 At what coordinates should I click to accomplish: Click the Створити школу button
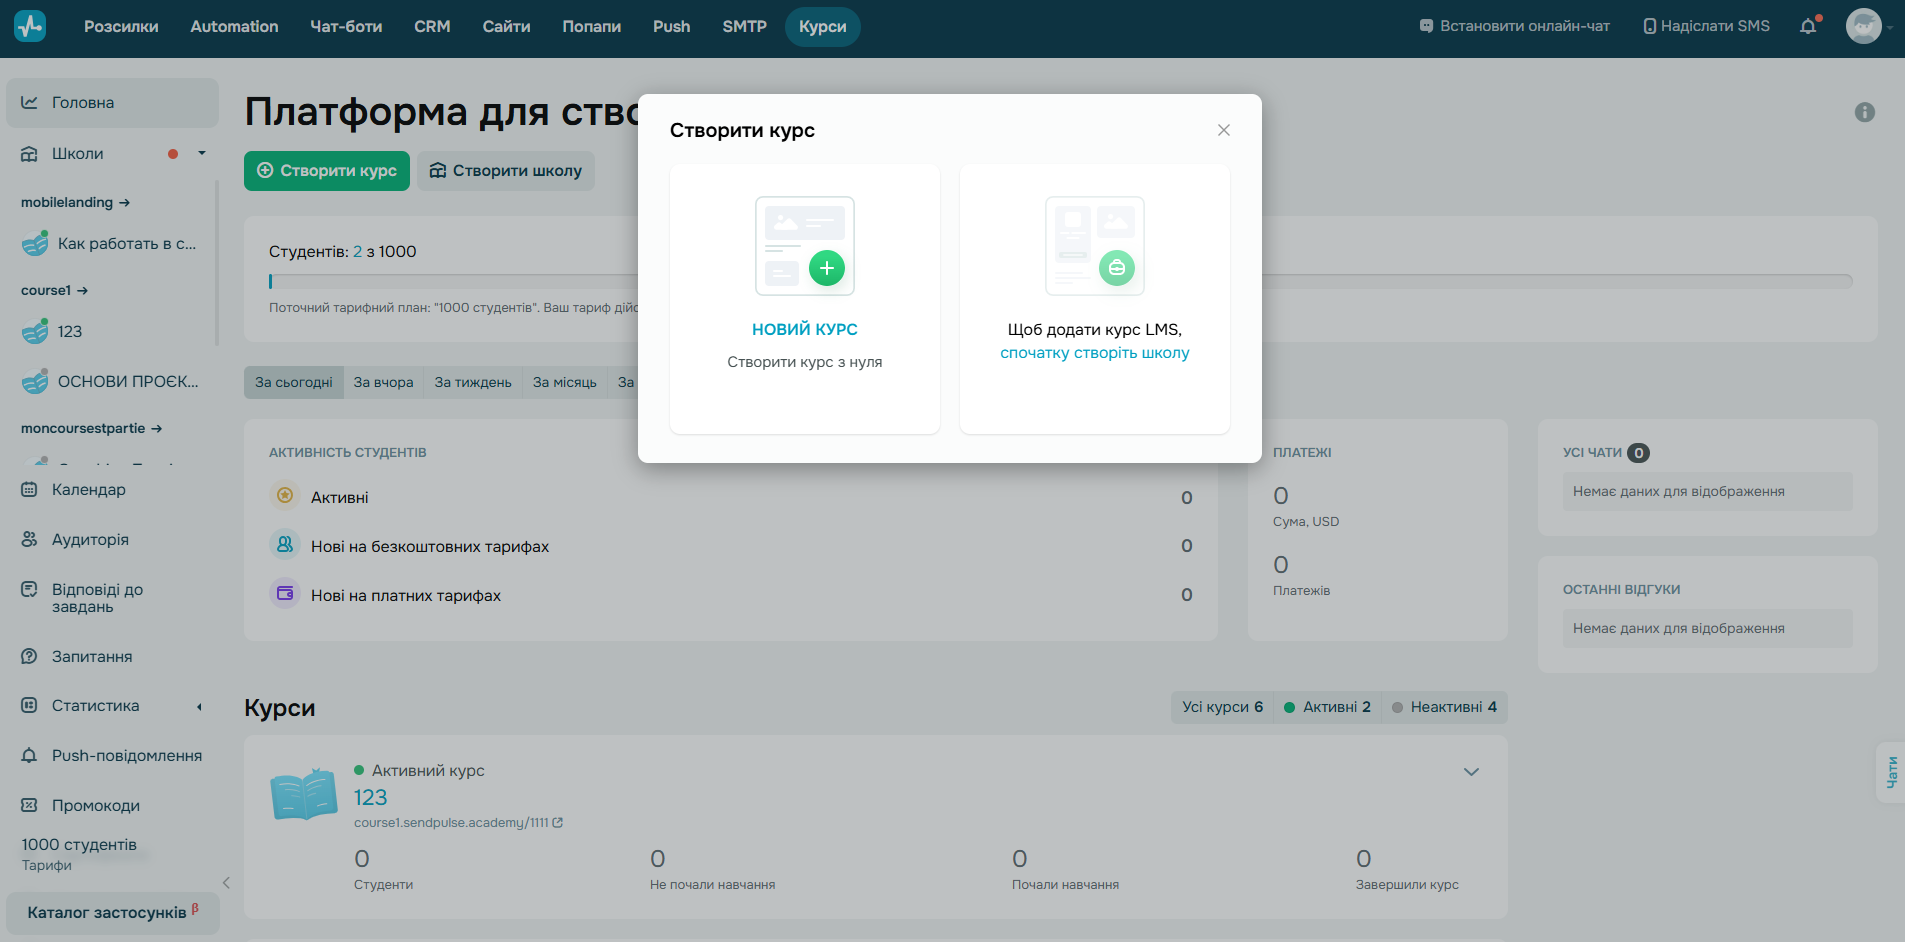[x=506, y=171]
